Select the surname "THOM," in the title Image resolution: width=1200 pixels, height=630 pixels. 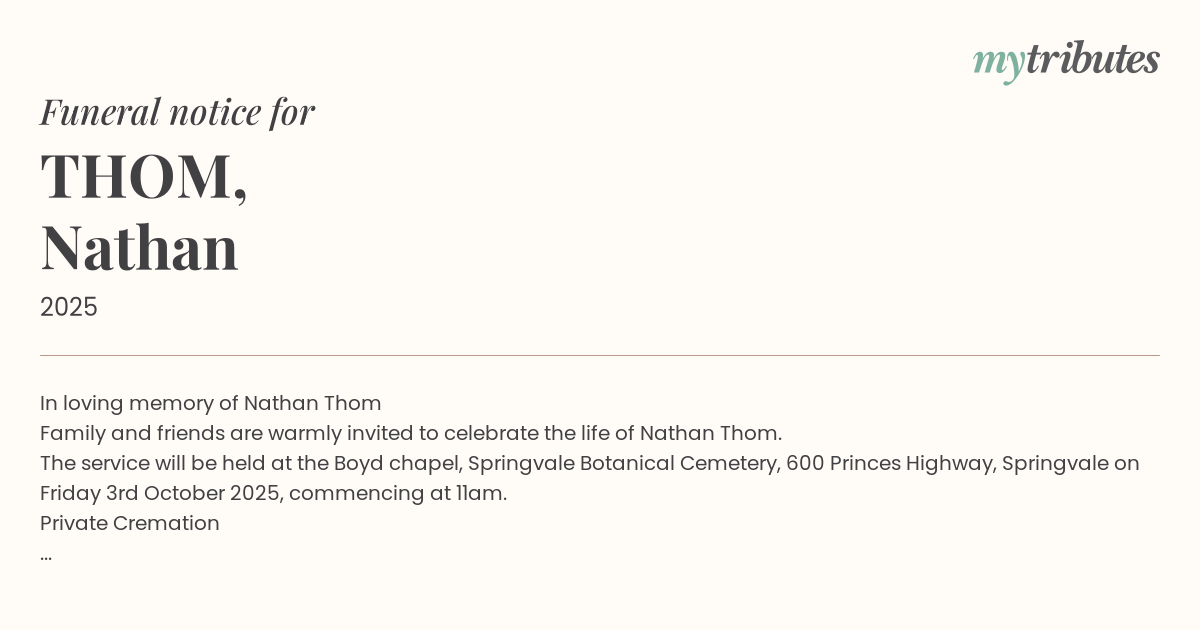pos(144,176)
